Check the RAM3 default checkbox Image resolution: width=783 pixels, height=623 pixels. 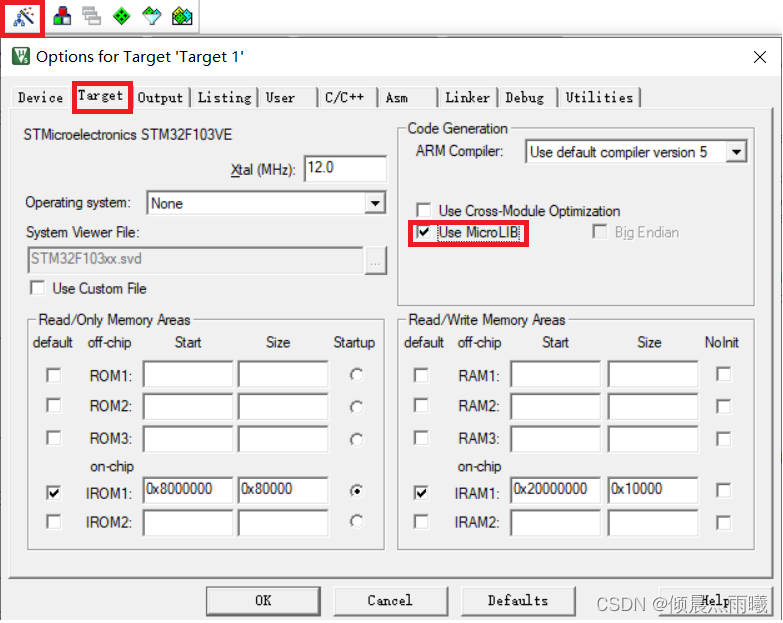[421, 438]
